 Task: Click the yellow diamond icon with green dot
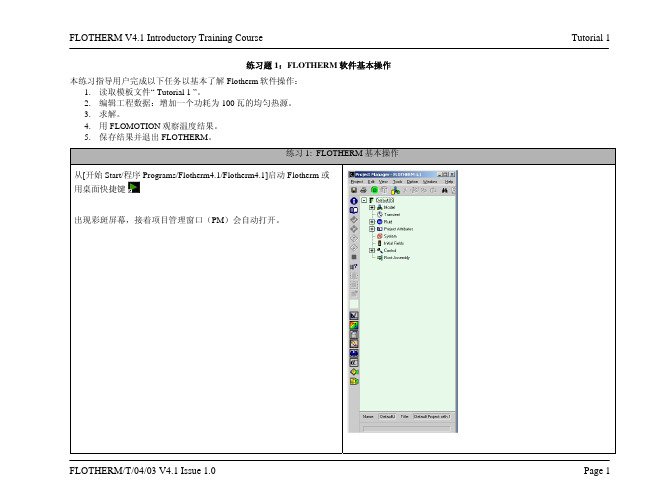coord(354,372)
